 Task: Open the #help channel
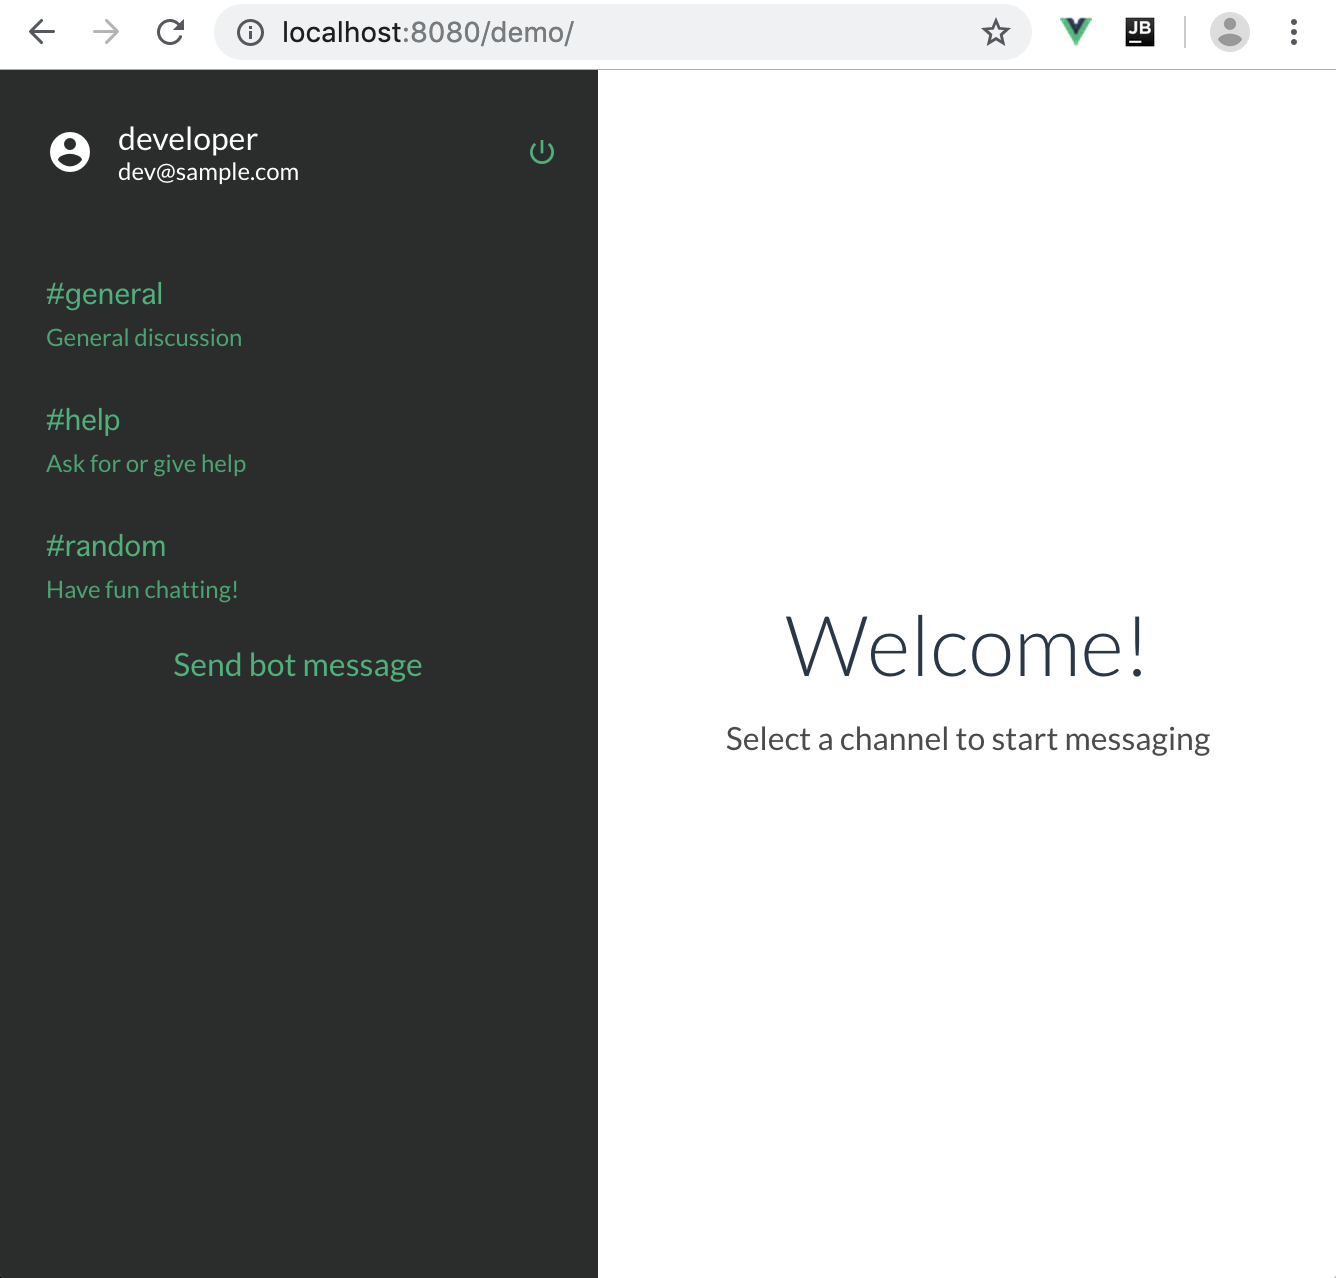(83, 420)
